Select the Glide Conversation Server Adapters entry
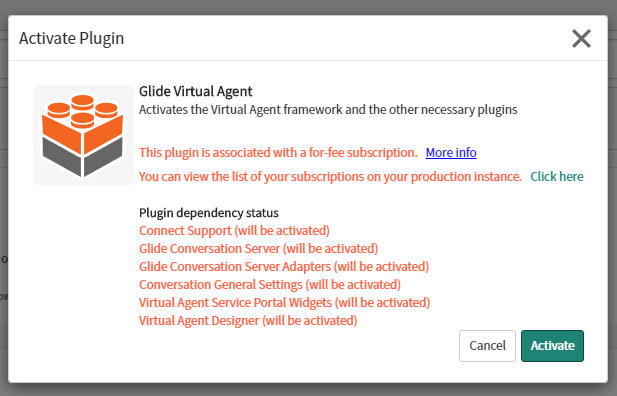Image resolution: width=617 pixels, height=396 pixels. (284, 267)
